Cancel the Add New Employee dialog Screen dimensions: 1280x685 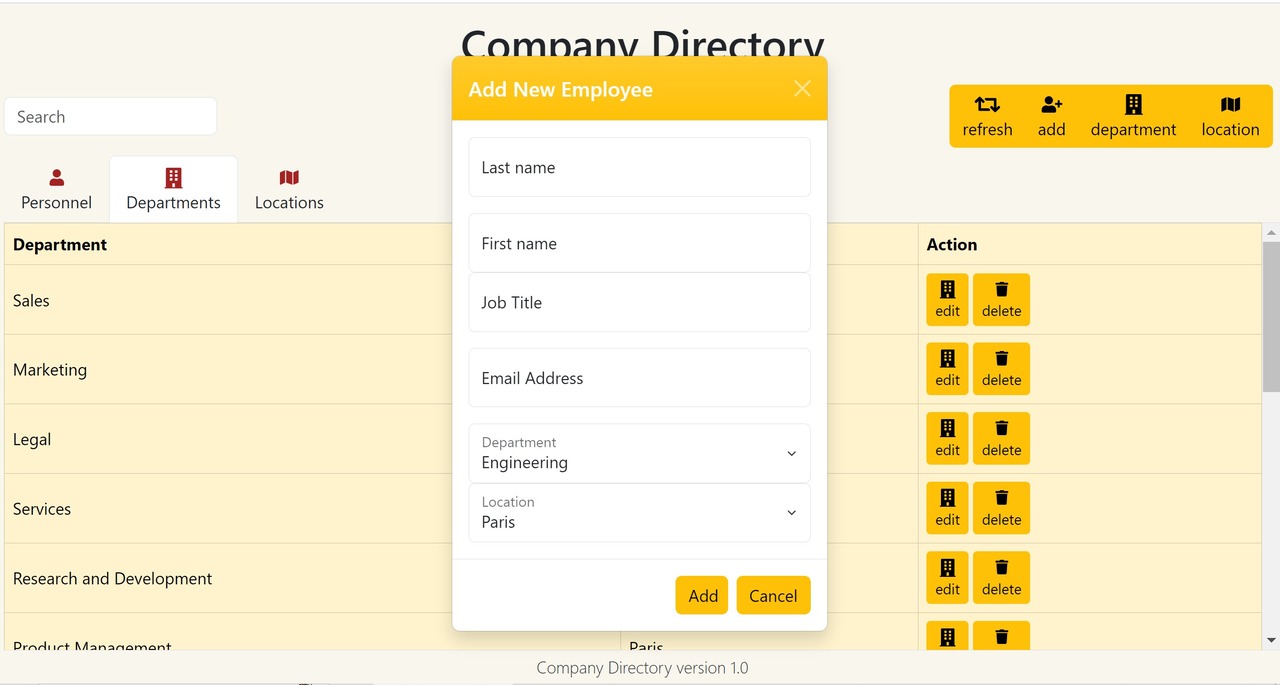[x=773, y=595]
